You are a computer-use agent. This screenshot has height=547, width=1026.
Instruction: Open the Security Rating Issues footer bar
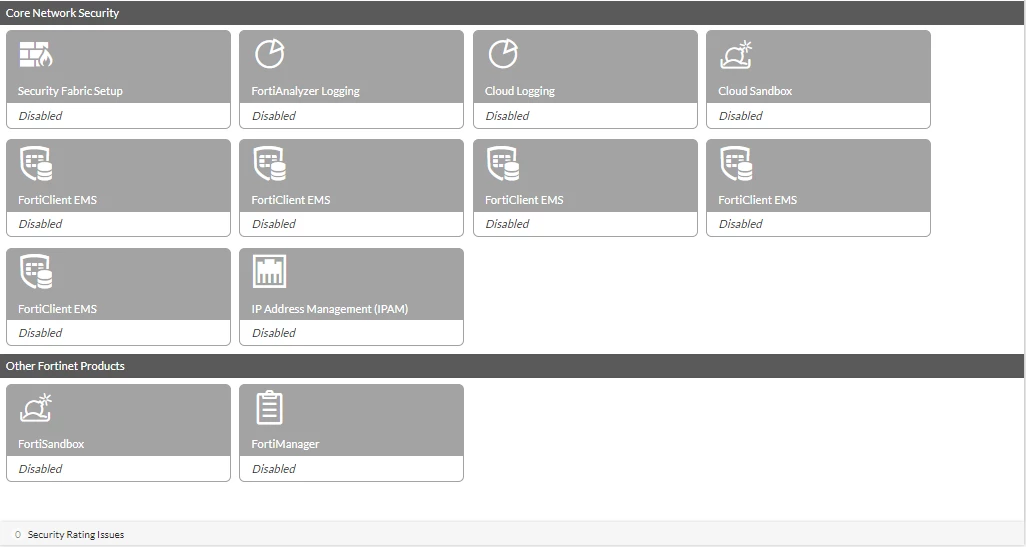[512, 535]
